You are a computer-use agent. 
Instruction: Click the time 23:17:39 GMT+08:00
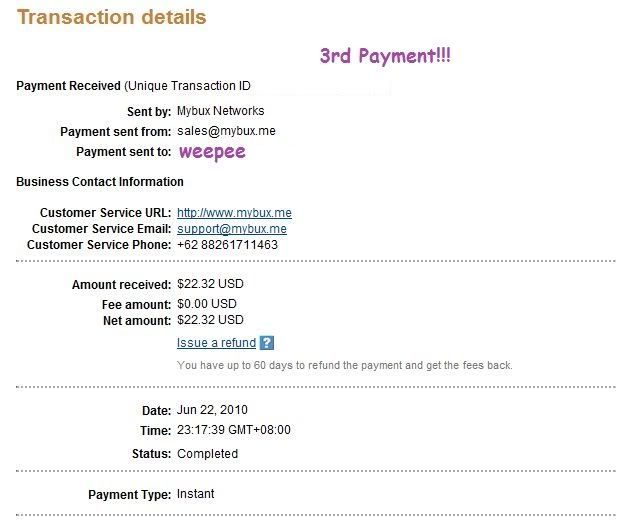pos(234,430)
